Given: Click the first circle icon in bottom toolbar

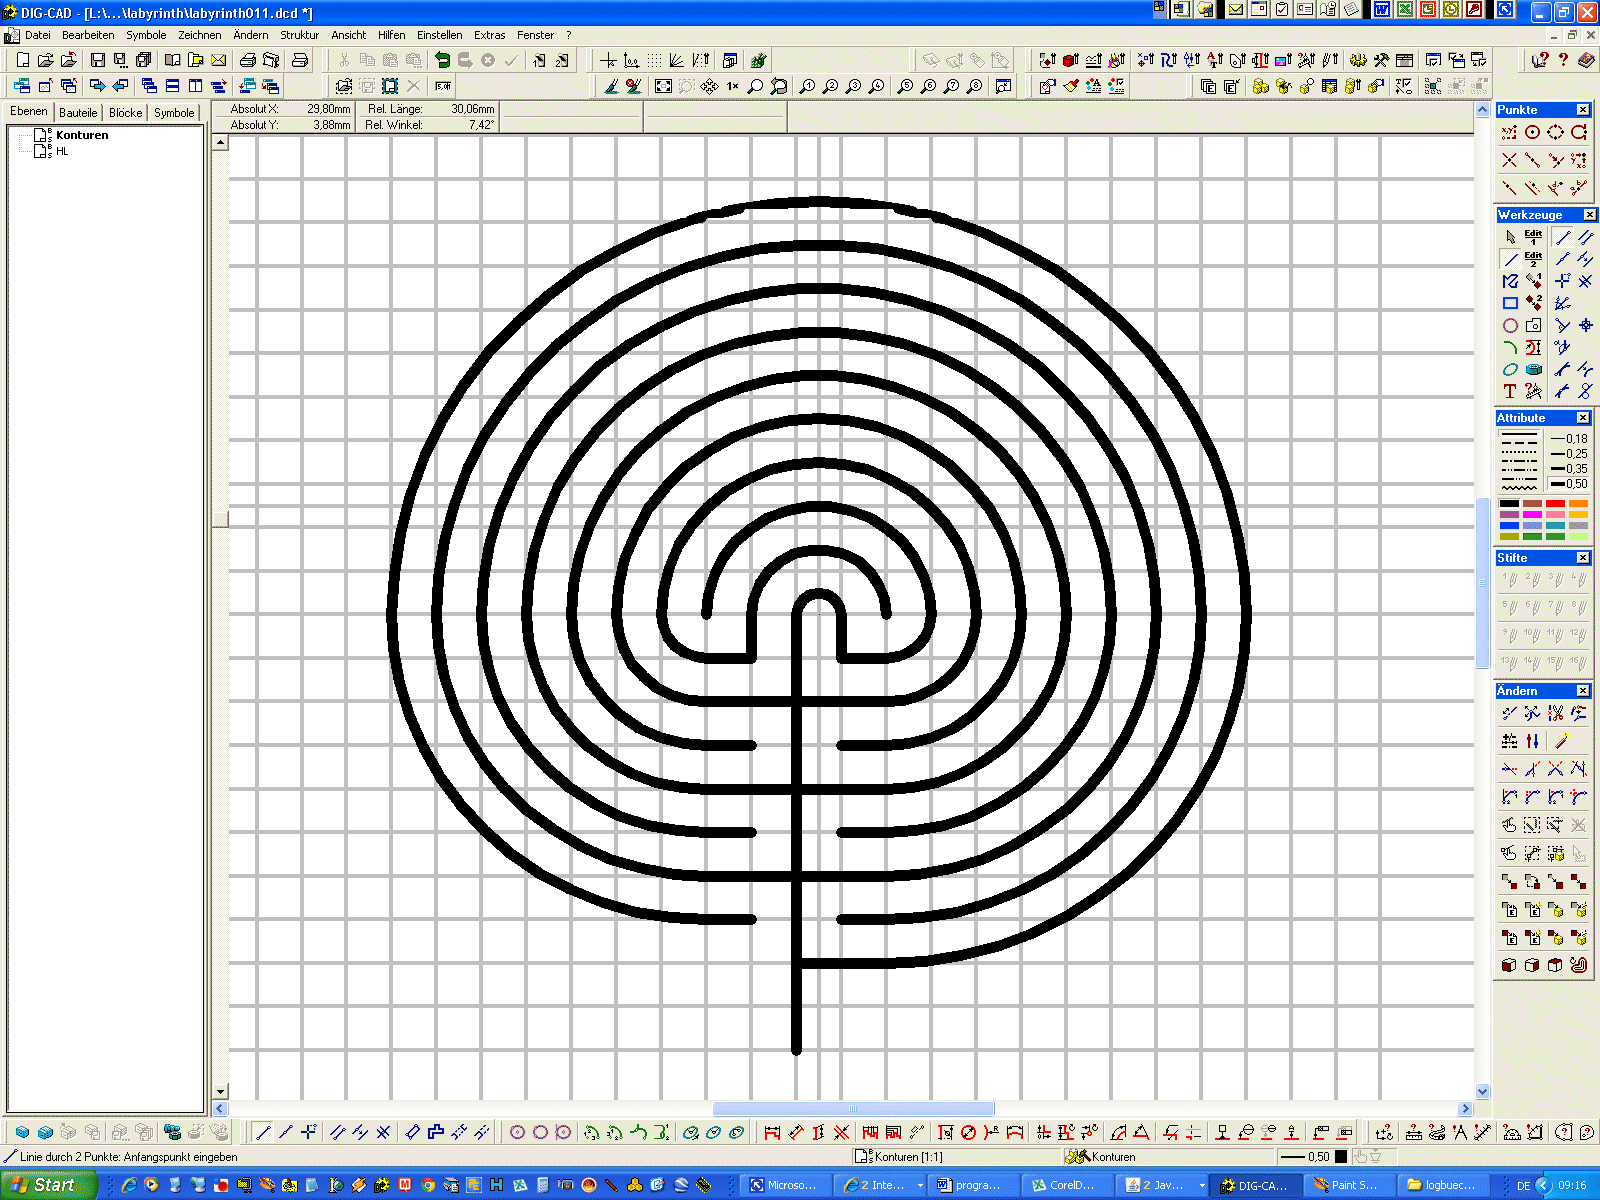Looking at the screenshot, I should (517, 1132).
